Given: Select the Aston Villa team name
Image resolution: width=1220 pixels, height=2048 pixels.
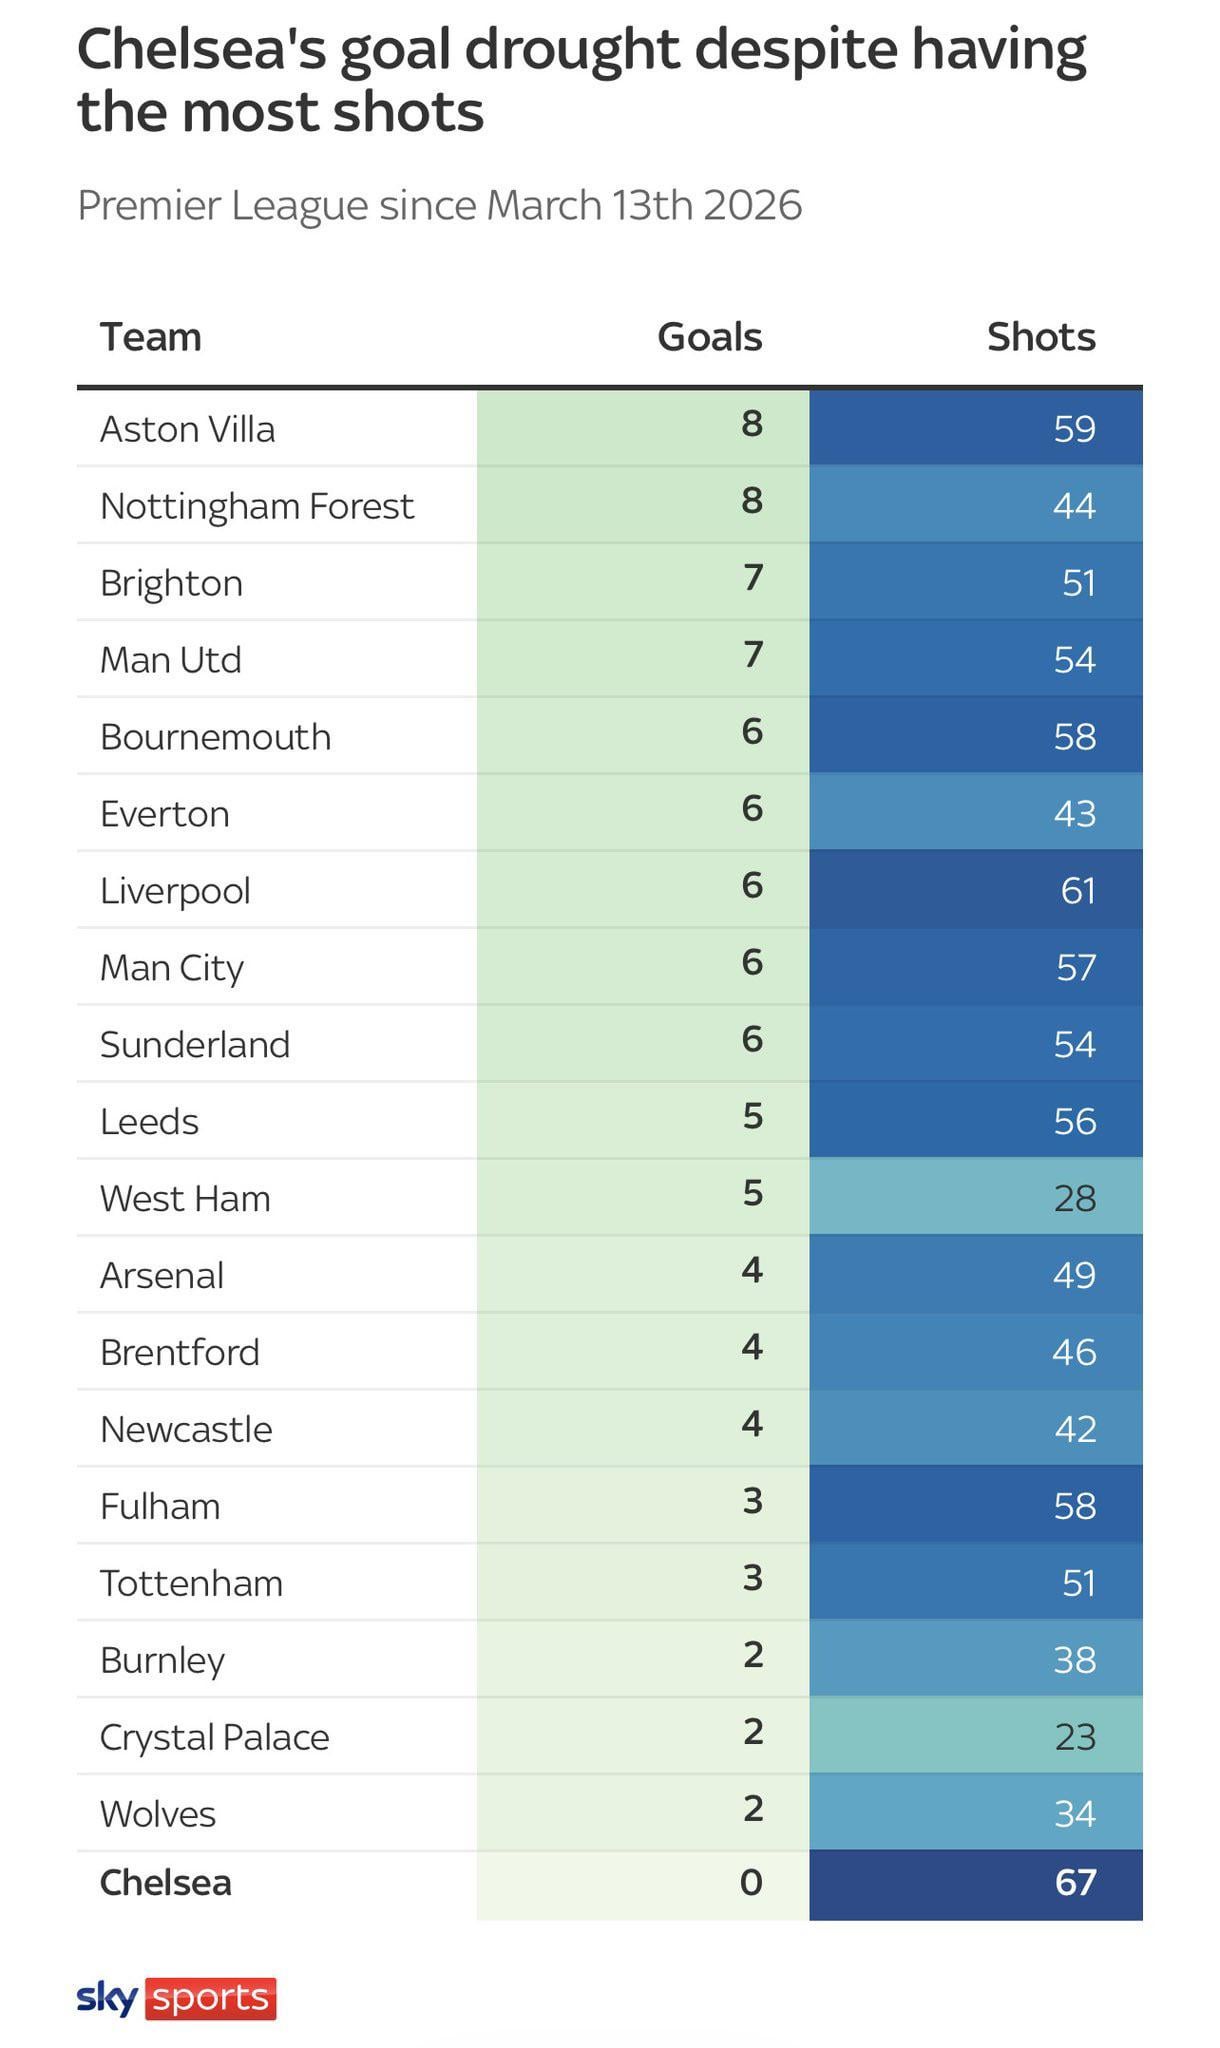Looking at the screenshot, I should click(187, 429).
